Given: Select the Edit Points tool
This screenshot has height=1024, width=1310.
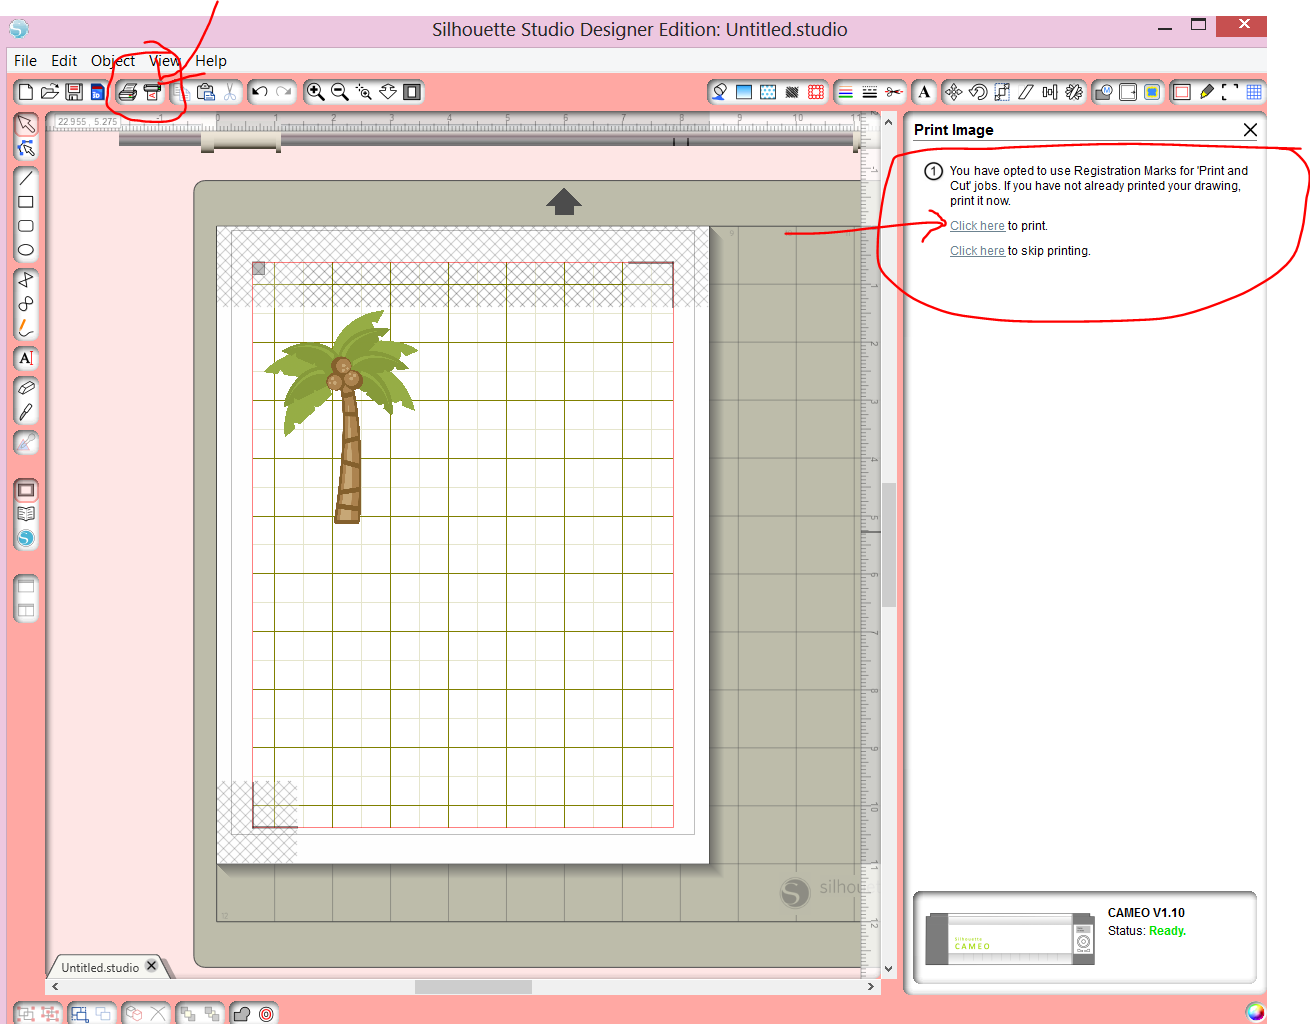Looking at the screenshot, I should click(26, 149).
